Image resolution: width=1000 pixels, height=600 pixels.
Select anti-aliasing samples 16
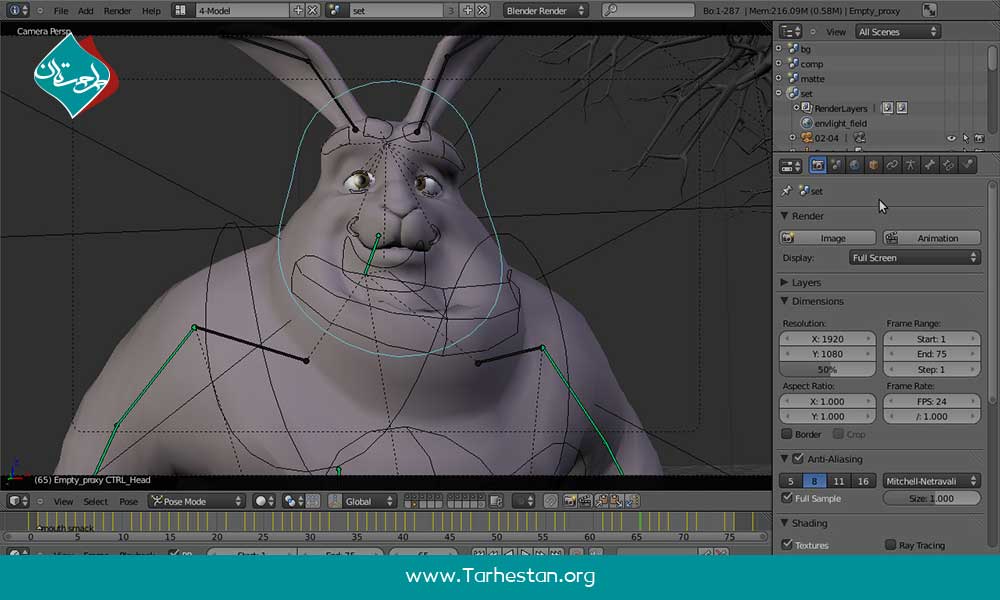click(x=863, y=481)
